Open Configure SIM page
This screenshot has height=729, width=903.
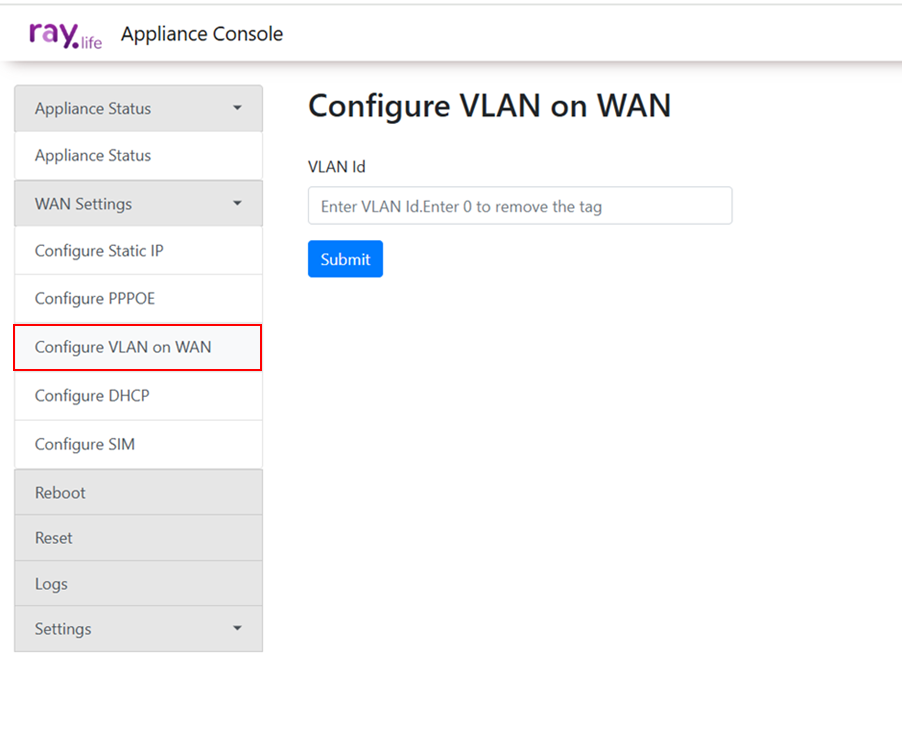(x=85, y=444)
